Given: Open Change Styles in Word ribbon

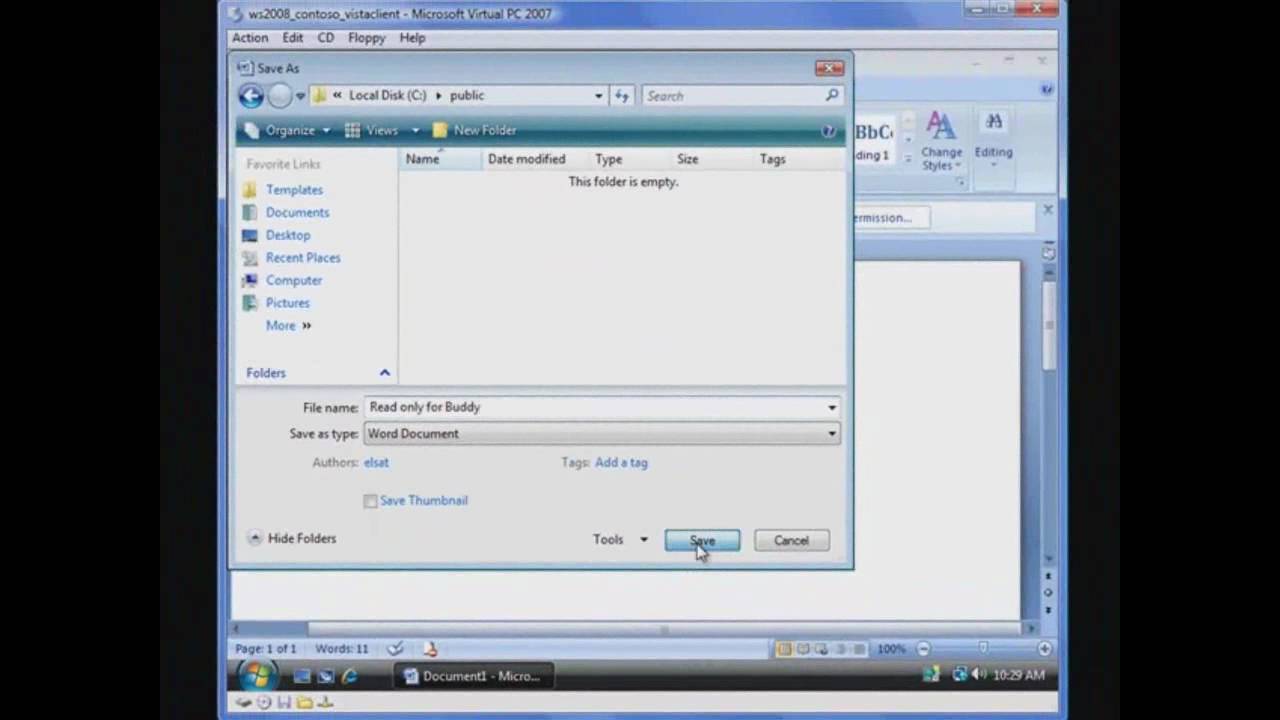Looking at the screenshot, I should coord(941,142).
